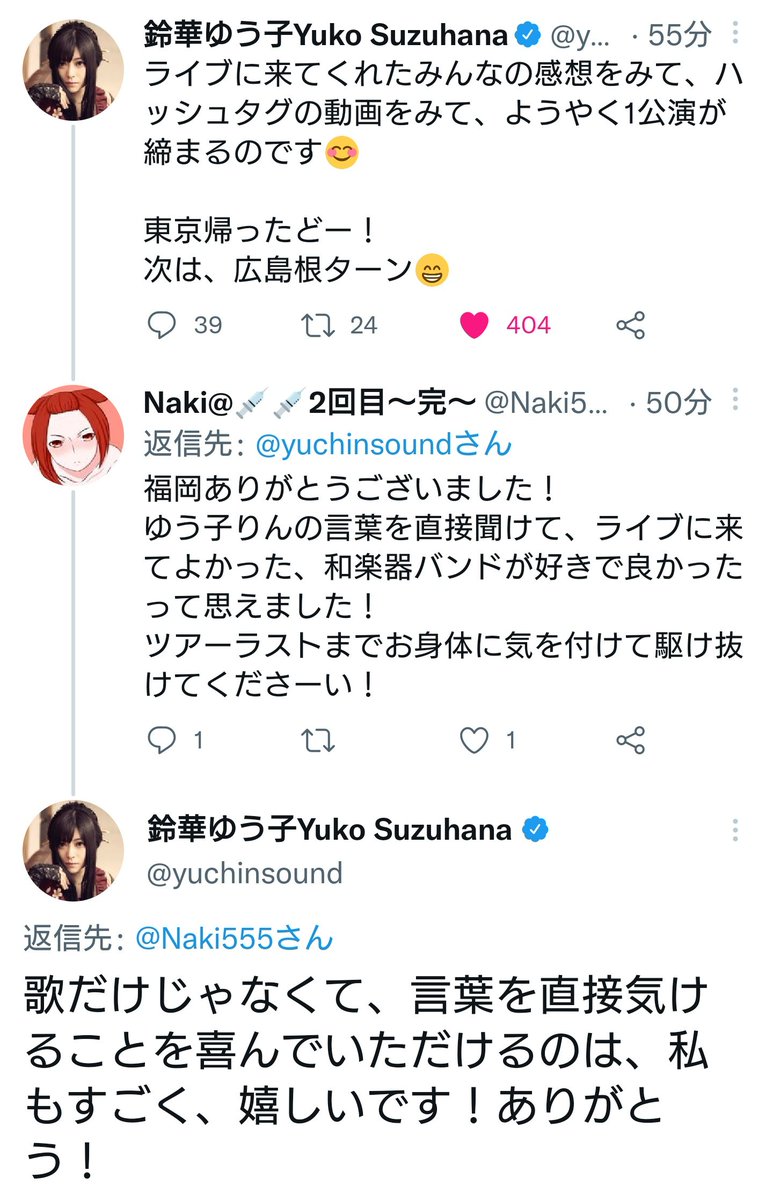
Task: Retweet Yuko's first tweet with 24 retweets
Action: (x=320, y=325)
